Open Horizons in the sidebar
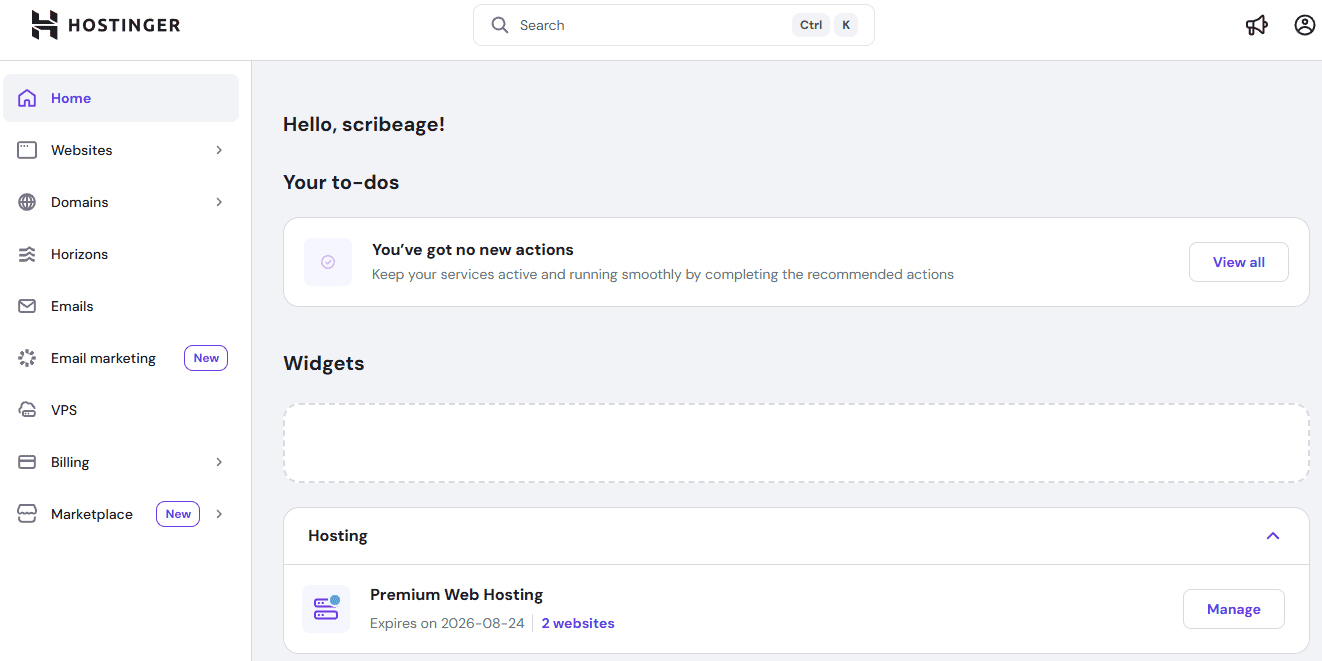 [x=121, y=254]
